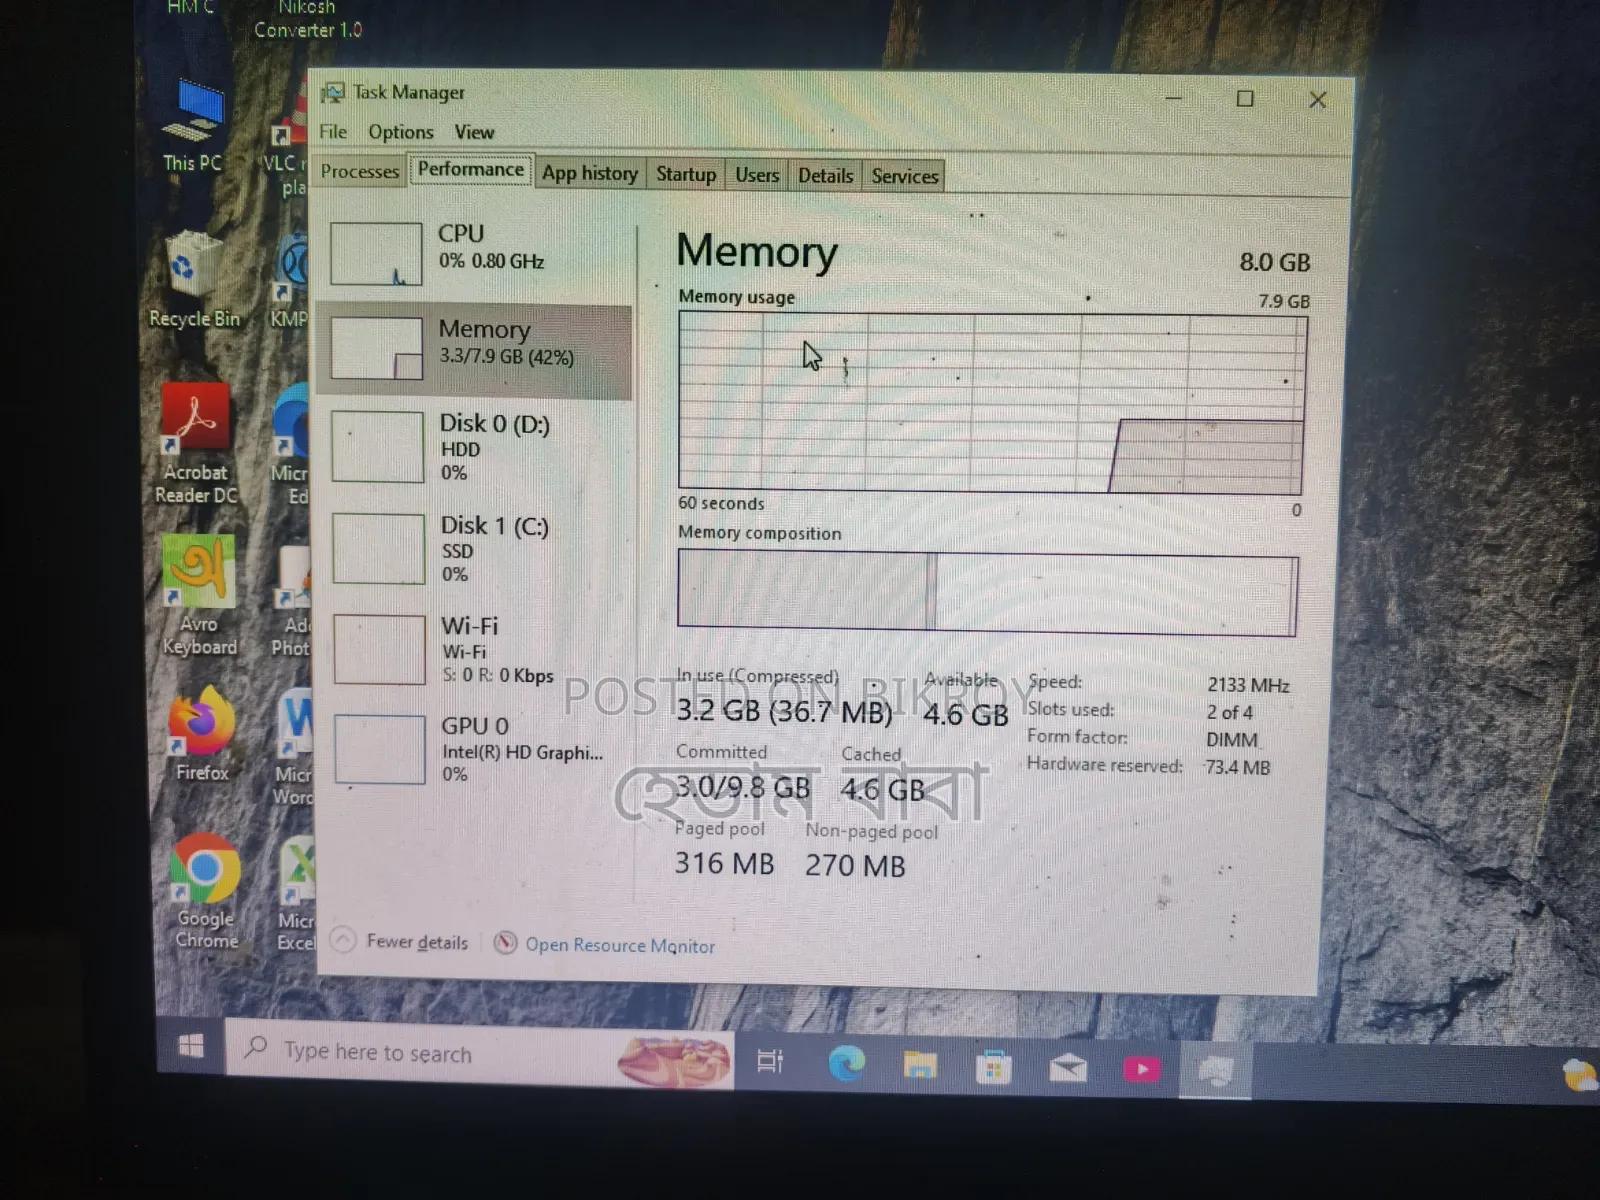1600x1200 pixels.
Task: Launch Firefox from the desktop
Action: pos(202,733)
